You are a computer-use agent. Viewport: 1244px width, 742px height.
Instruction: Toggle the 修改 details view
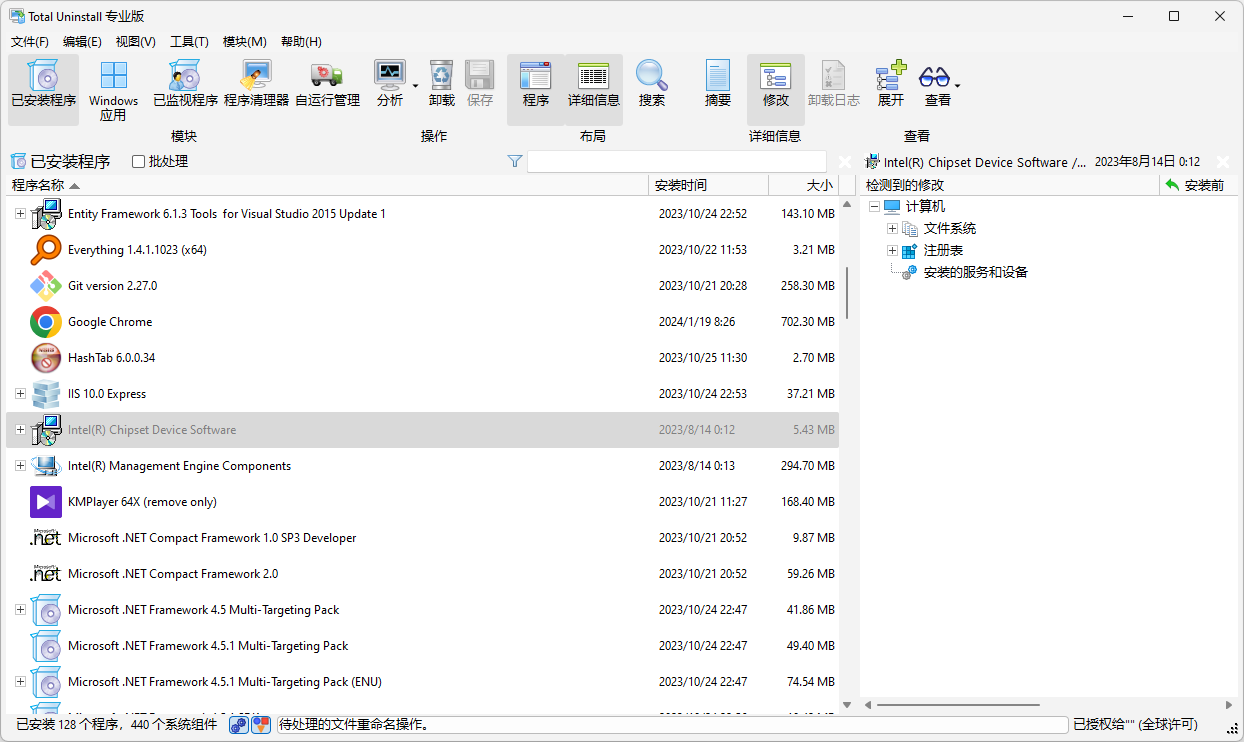click(776, 89)
